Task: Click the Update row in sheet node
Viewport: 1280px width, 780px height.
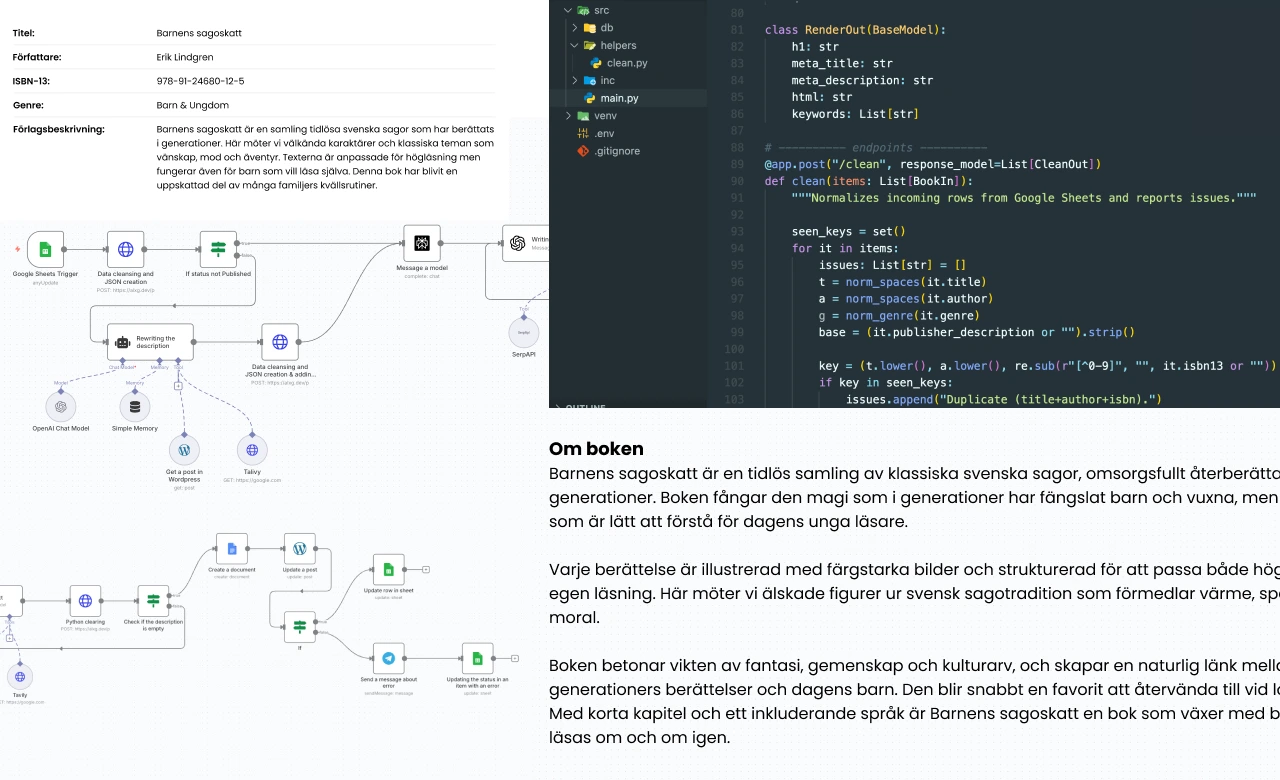Action: [389, 569]
